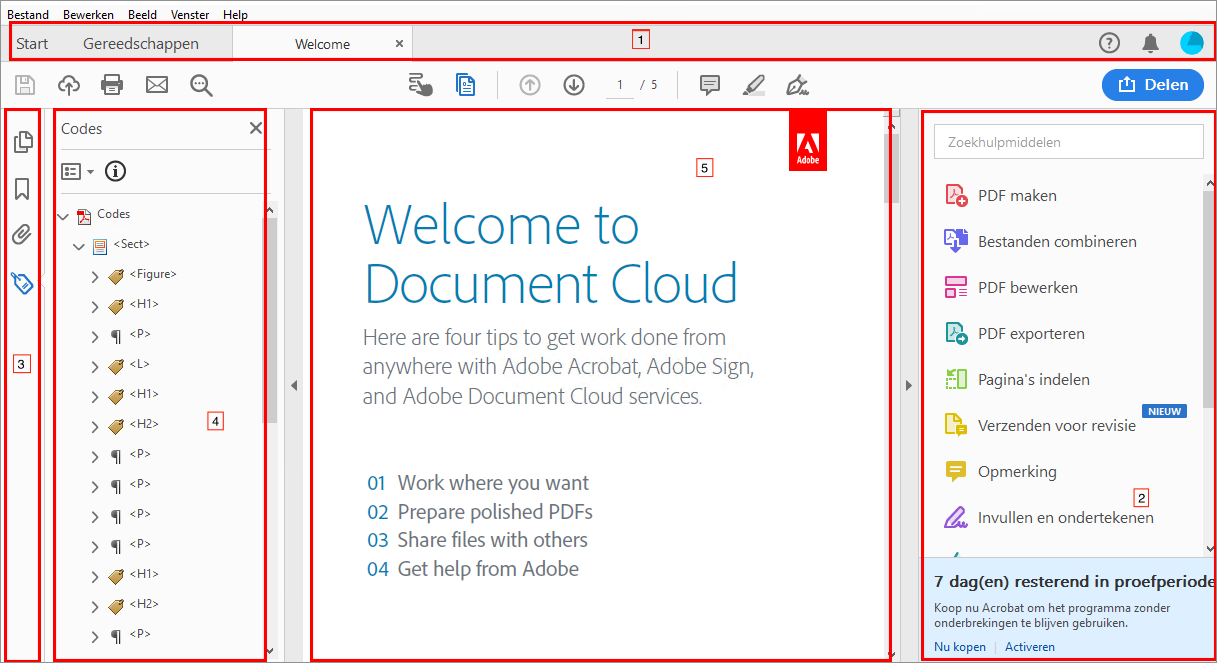
Task: Select the highlighter tool in the toolbar
Action: point(754,85)
